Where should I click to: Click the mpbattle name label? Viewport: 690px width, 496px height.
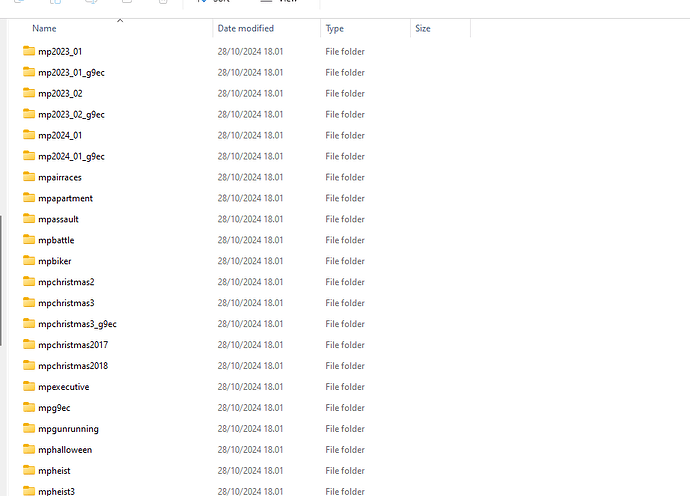tap(56, 240)
